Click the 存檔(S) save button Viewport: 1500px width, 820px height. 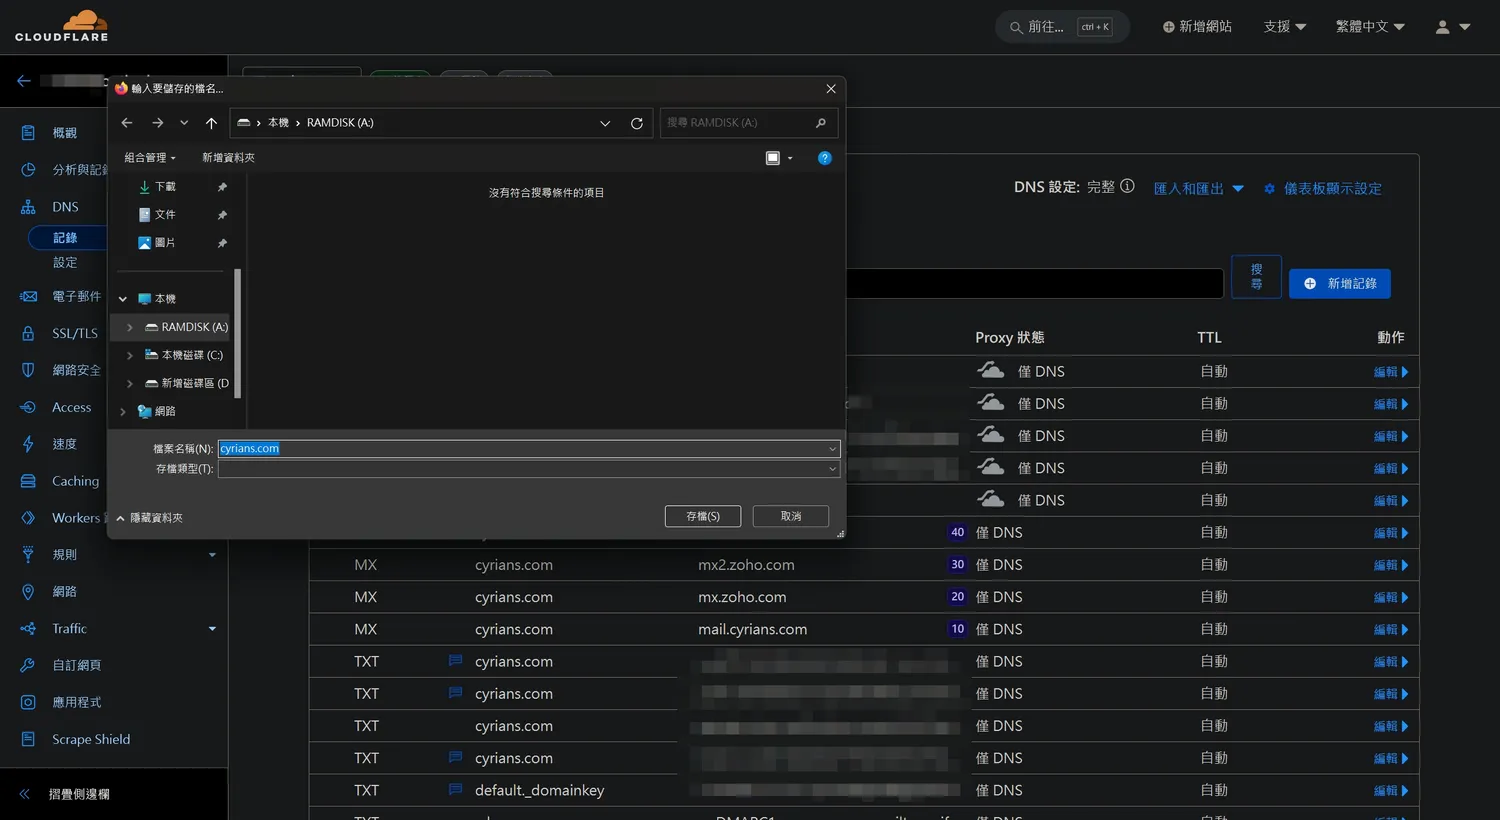click(x=702, y=516)
